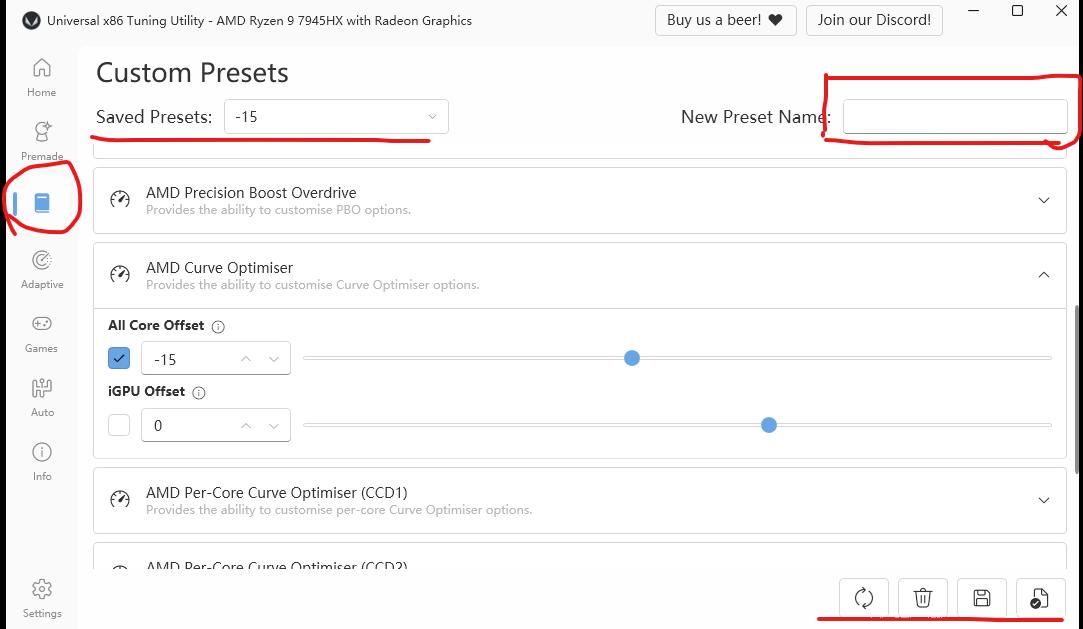This screenshot has width=1083, height=629.
Task: Click the AMD Curve Optimiser gauge icon
Action: click(x=120, y=274)
